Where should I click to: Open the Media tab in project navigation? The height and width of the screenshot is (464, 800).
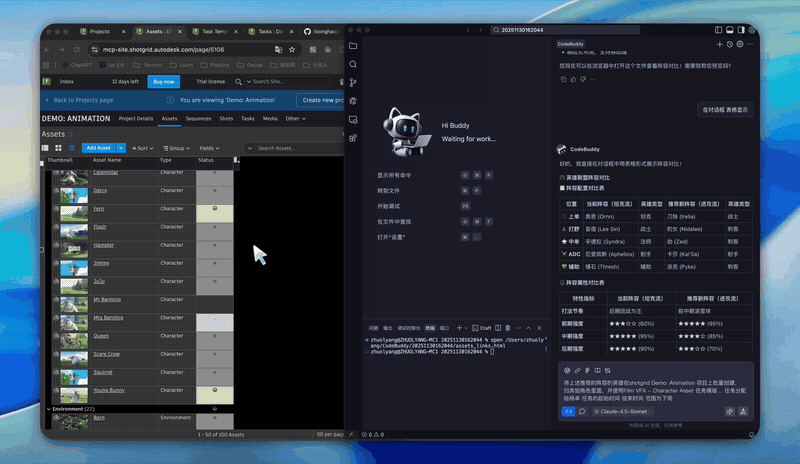pos(270,118)
